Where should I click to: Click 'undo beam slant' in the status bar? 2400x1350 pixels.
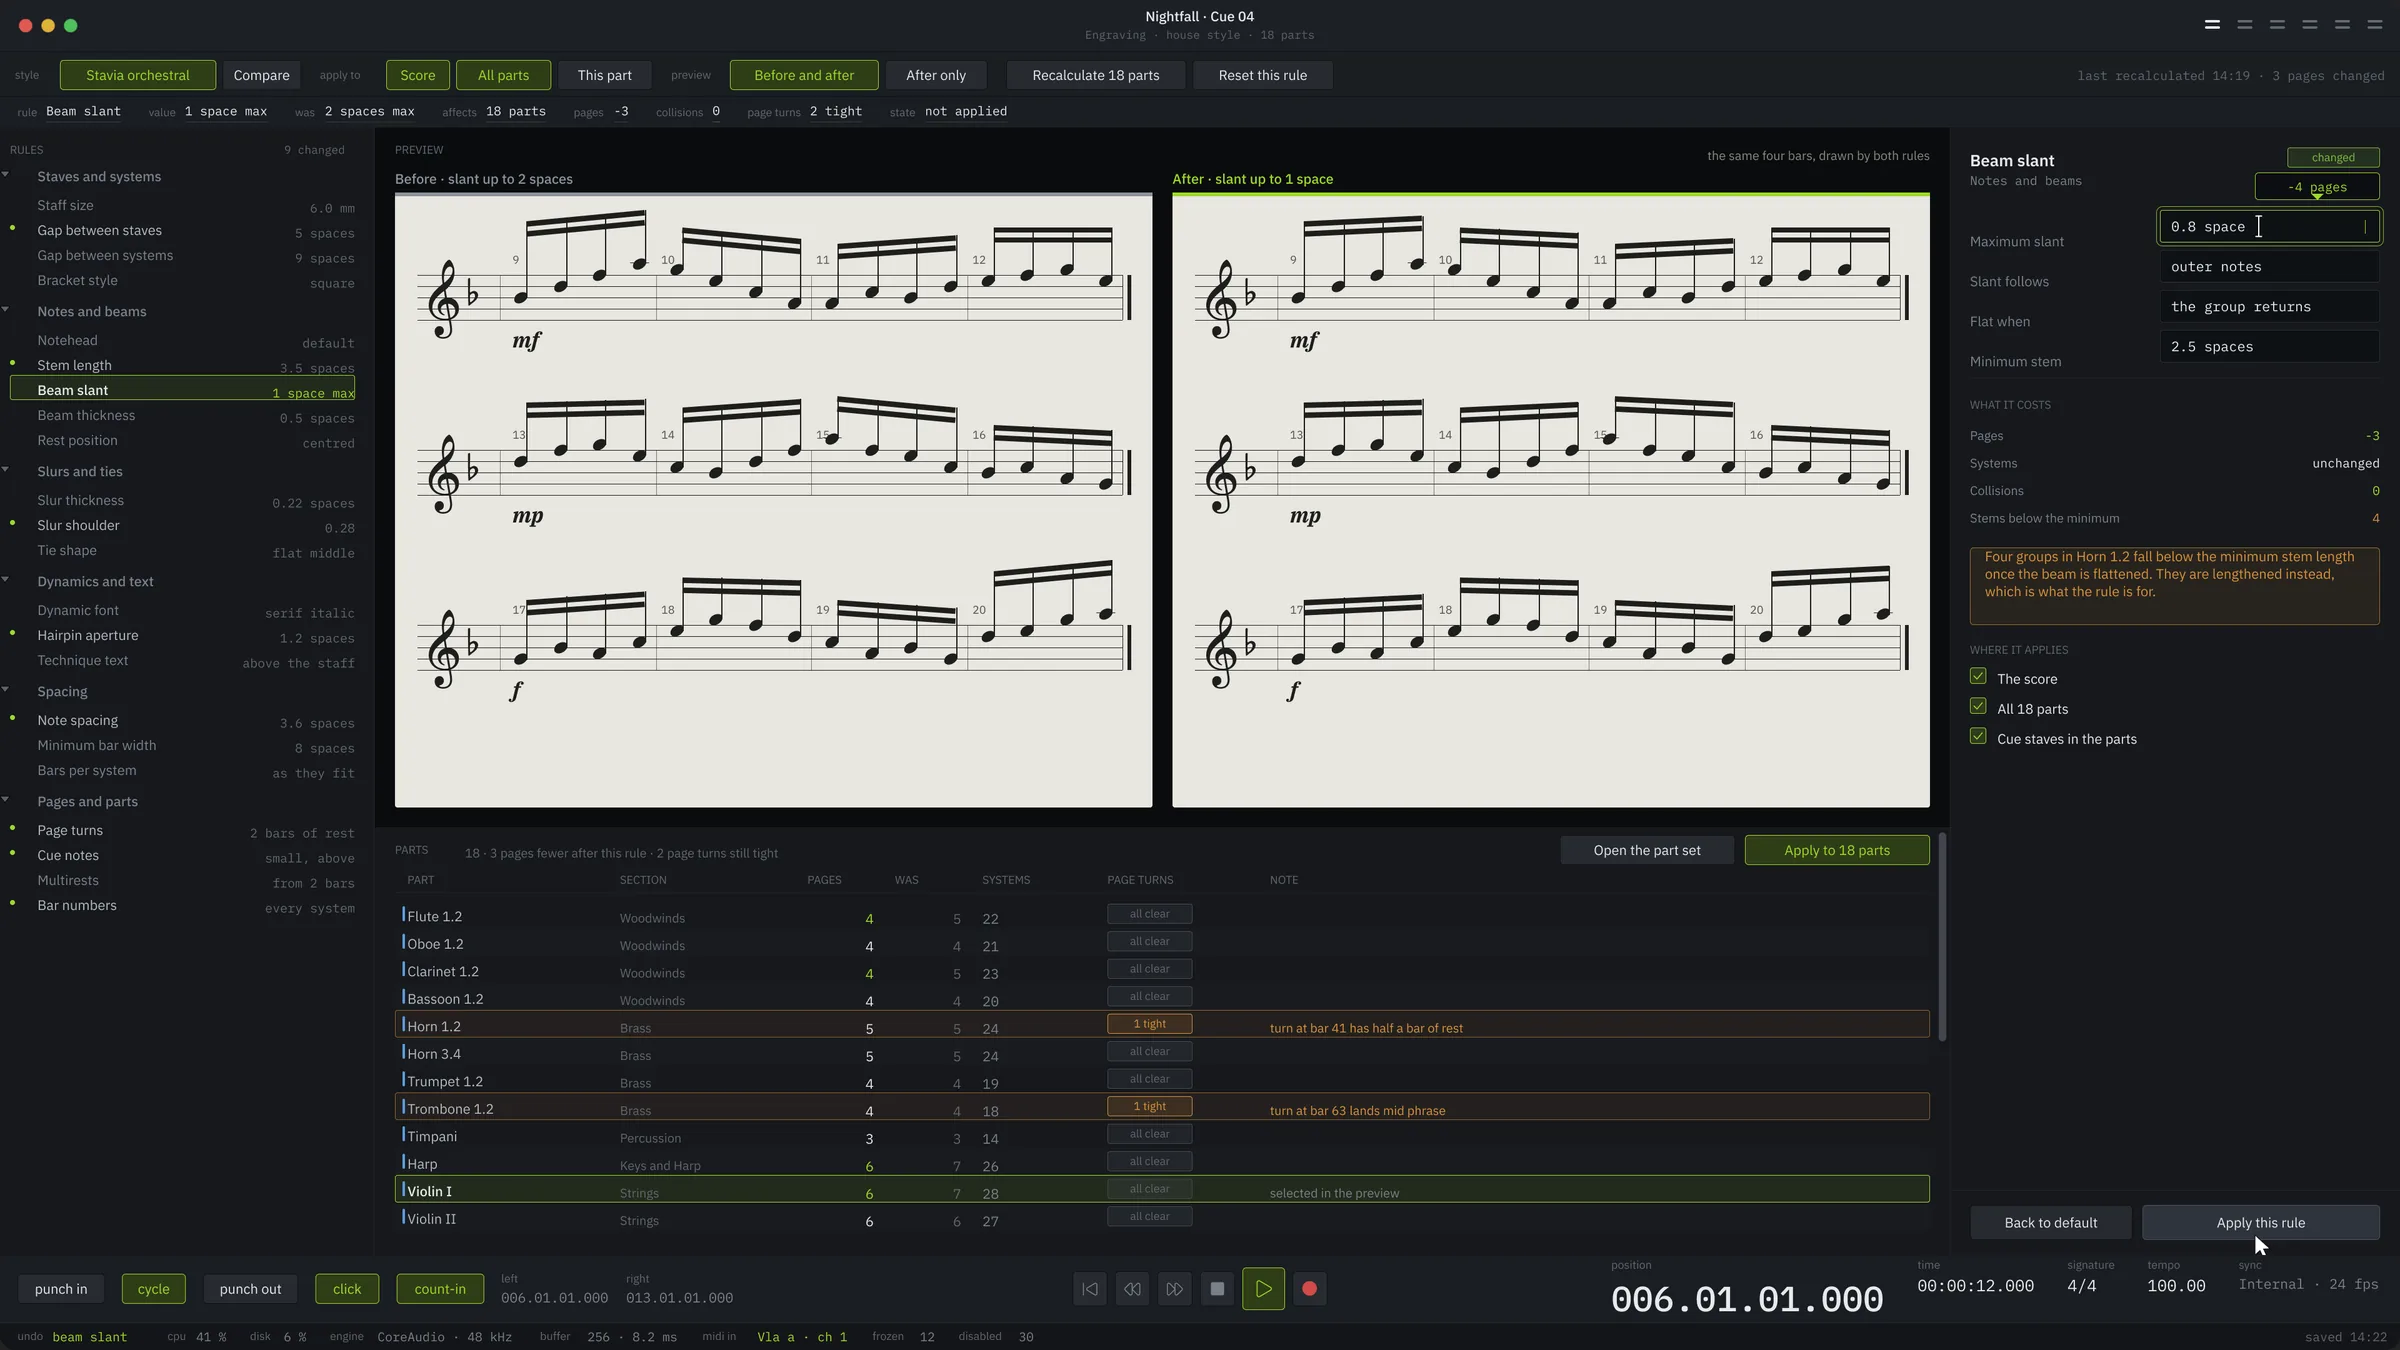click(x=72, y=1337)
